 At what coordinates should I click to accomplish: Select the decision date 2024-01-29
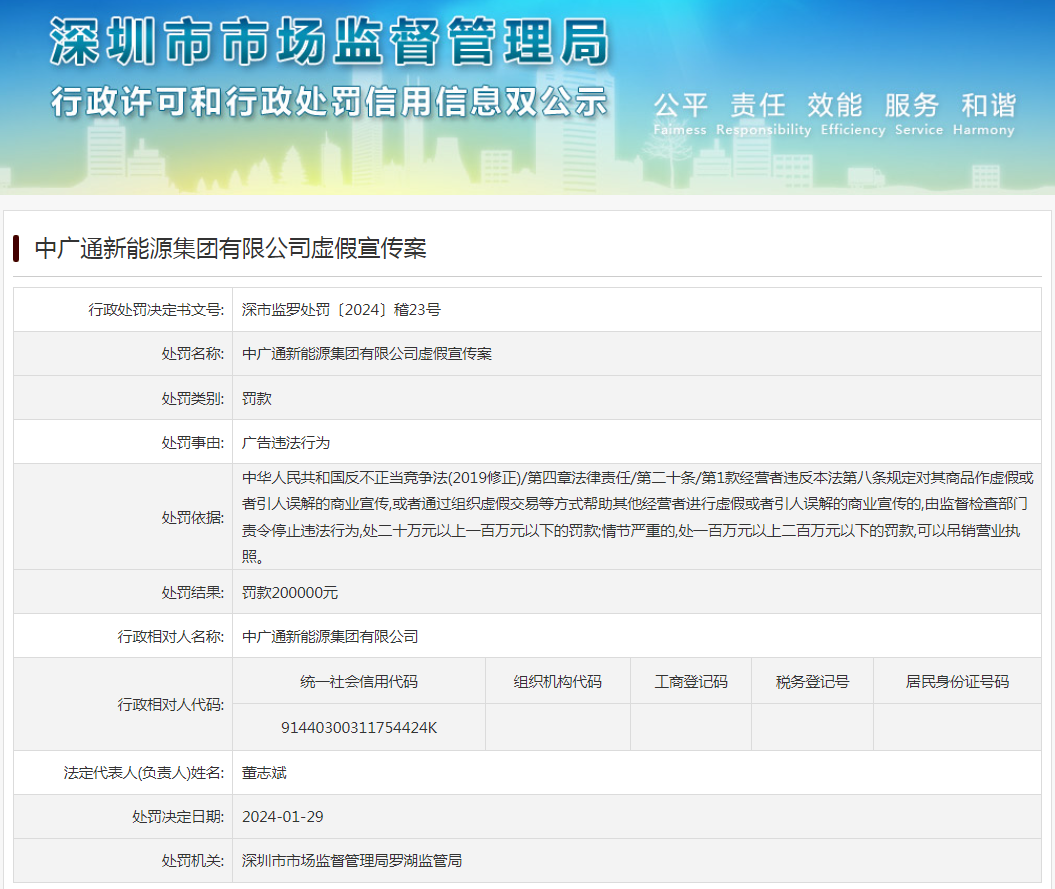pos(283,817)
